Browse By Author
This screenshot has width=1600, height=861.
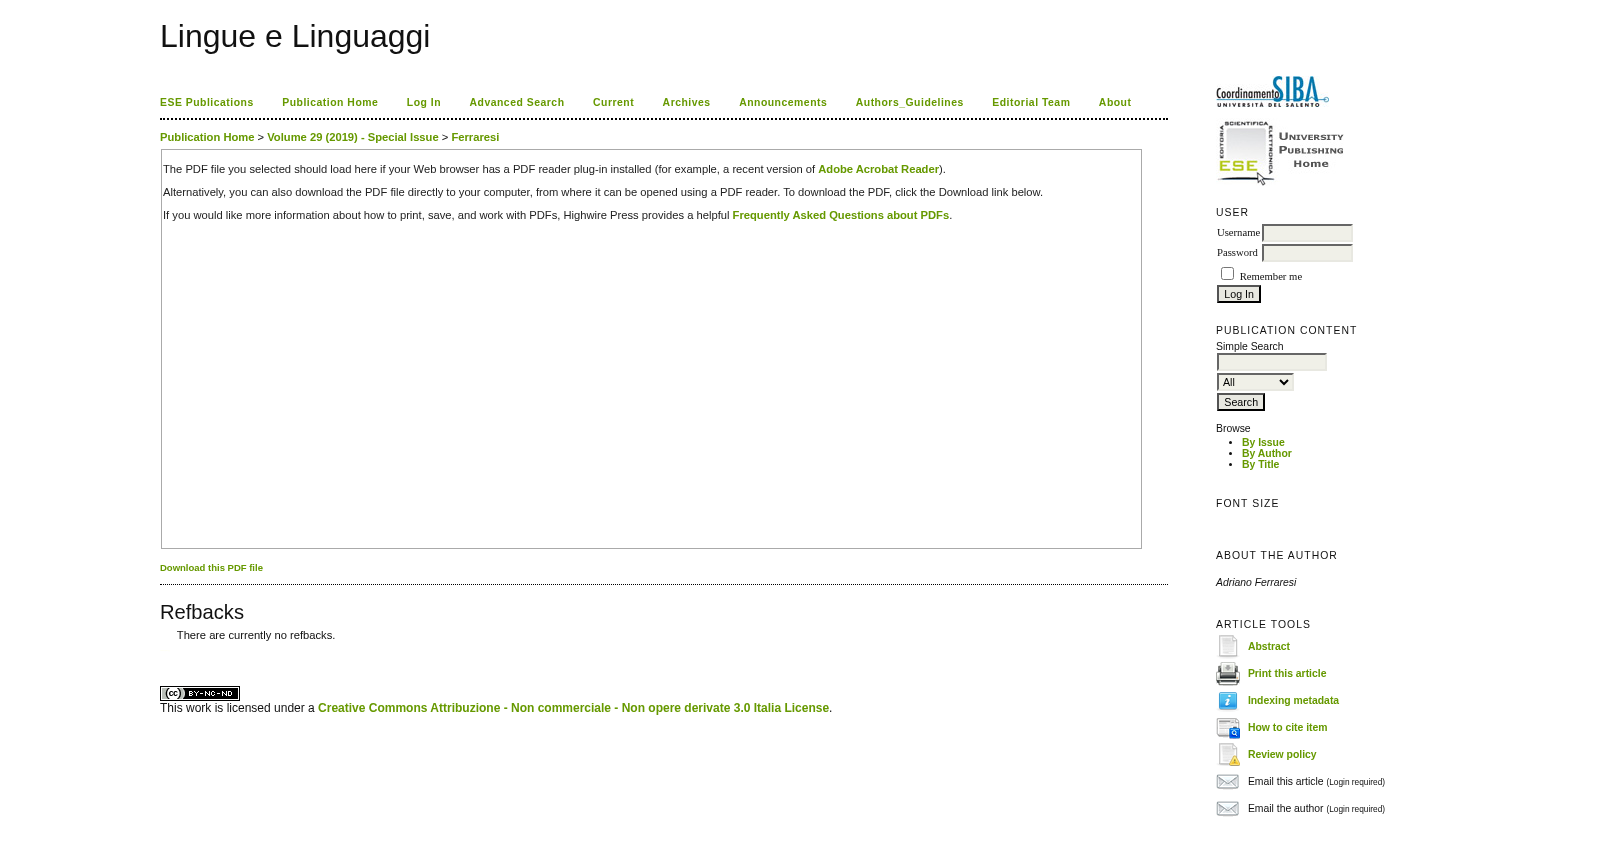tap(1267, 453)
